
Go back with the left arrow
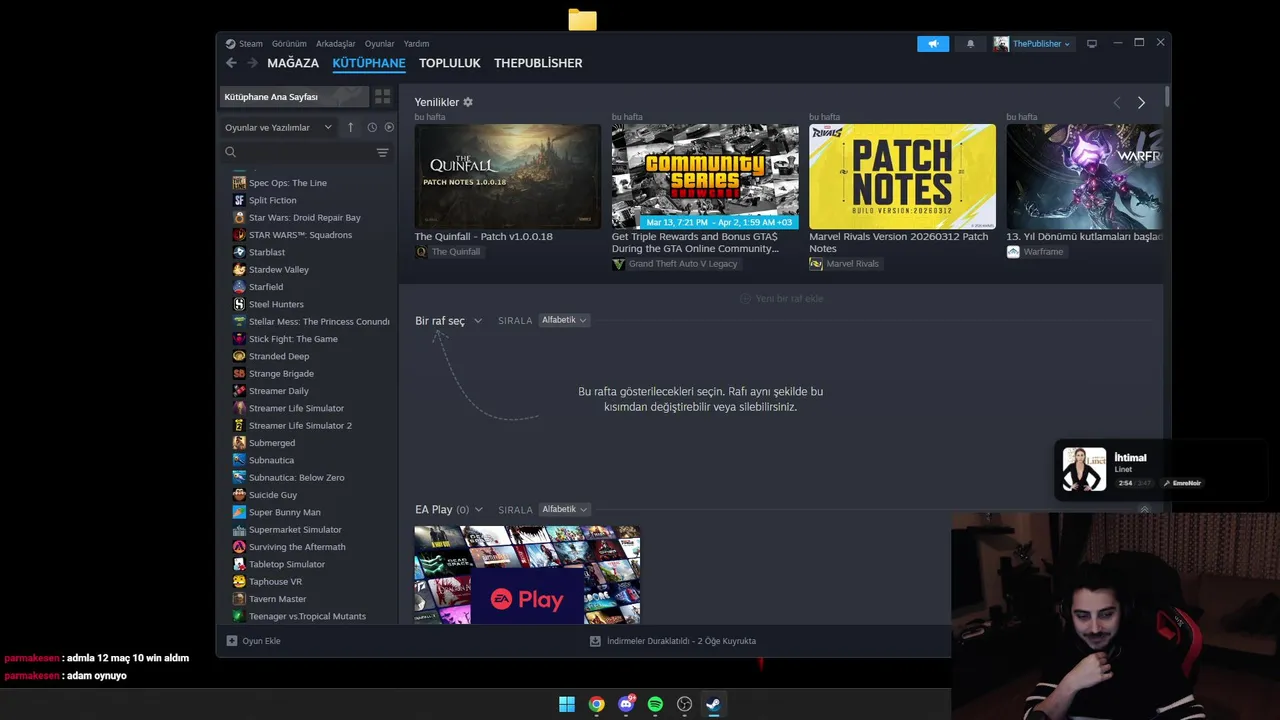(x=231, y=63)
